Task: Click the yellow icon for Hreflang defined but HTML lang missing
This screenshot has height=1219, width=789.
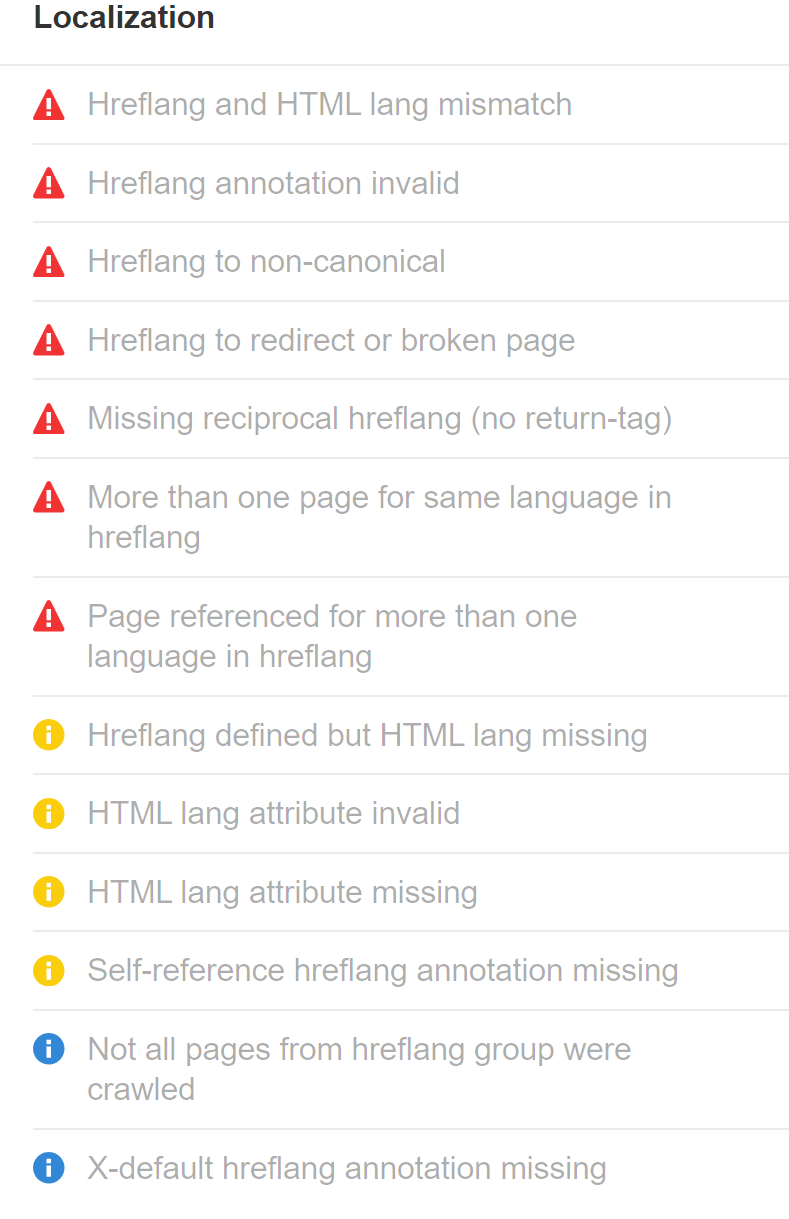Action: click(48, 735)
